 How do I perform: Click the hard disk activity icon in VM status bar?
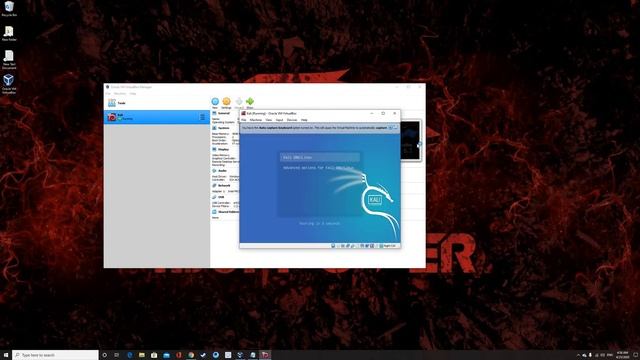(333, 246)
